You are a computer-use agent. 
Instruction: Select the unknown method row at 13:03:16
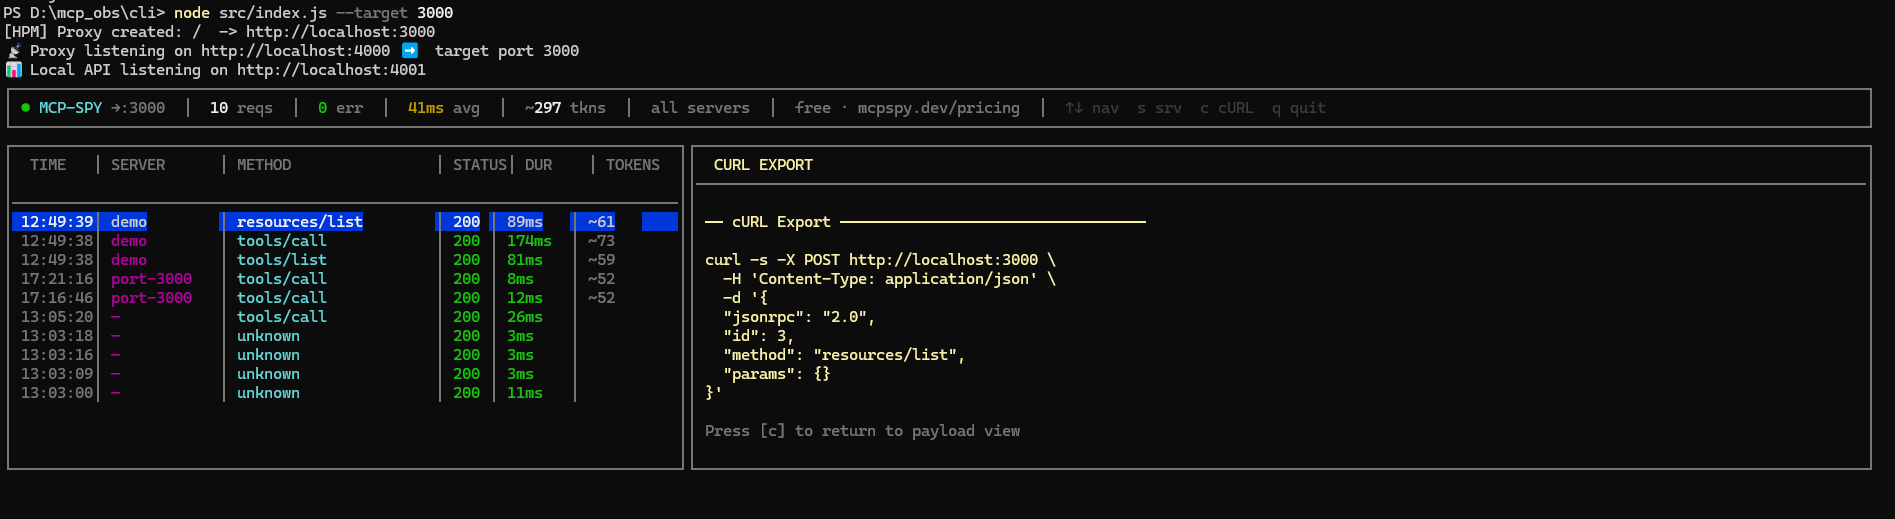click(x=345, y=355)
